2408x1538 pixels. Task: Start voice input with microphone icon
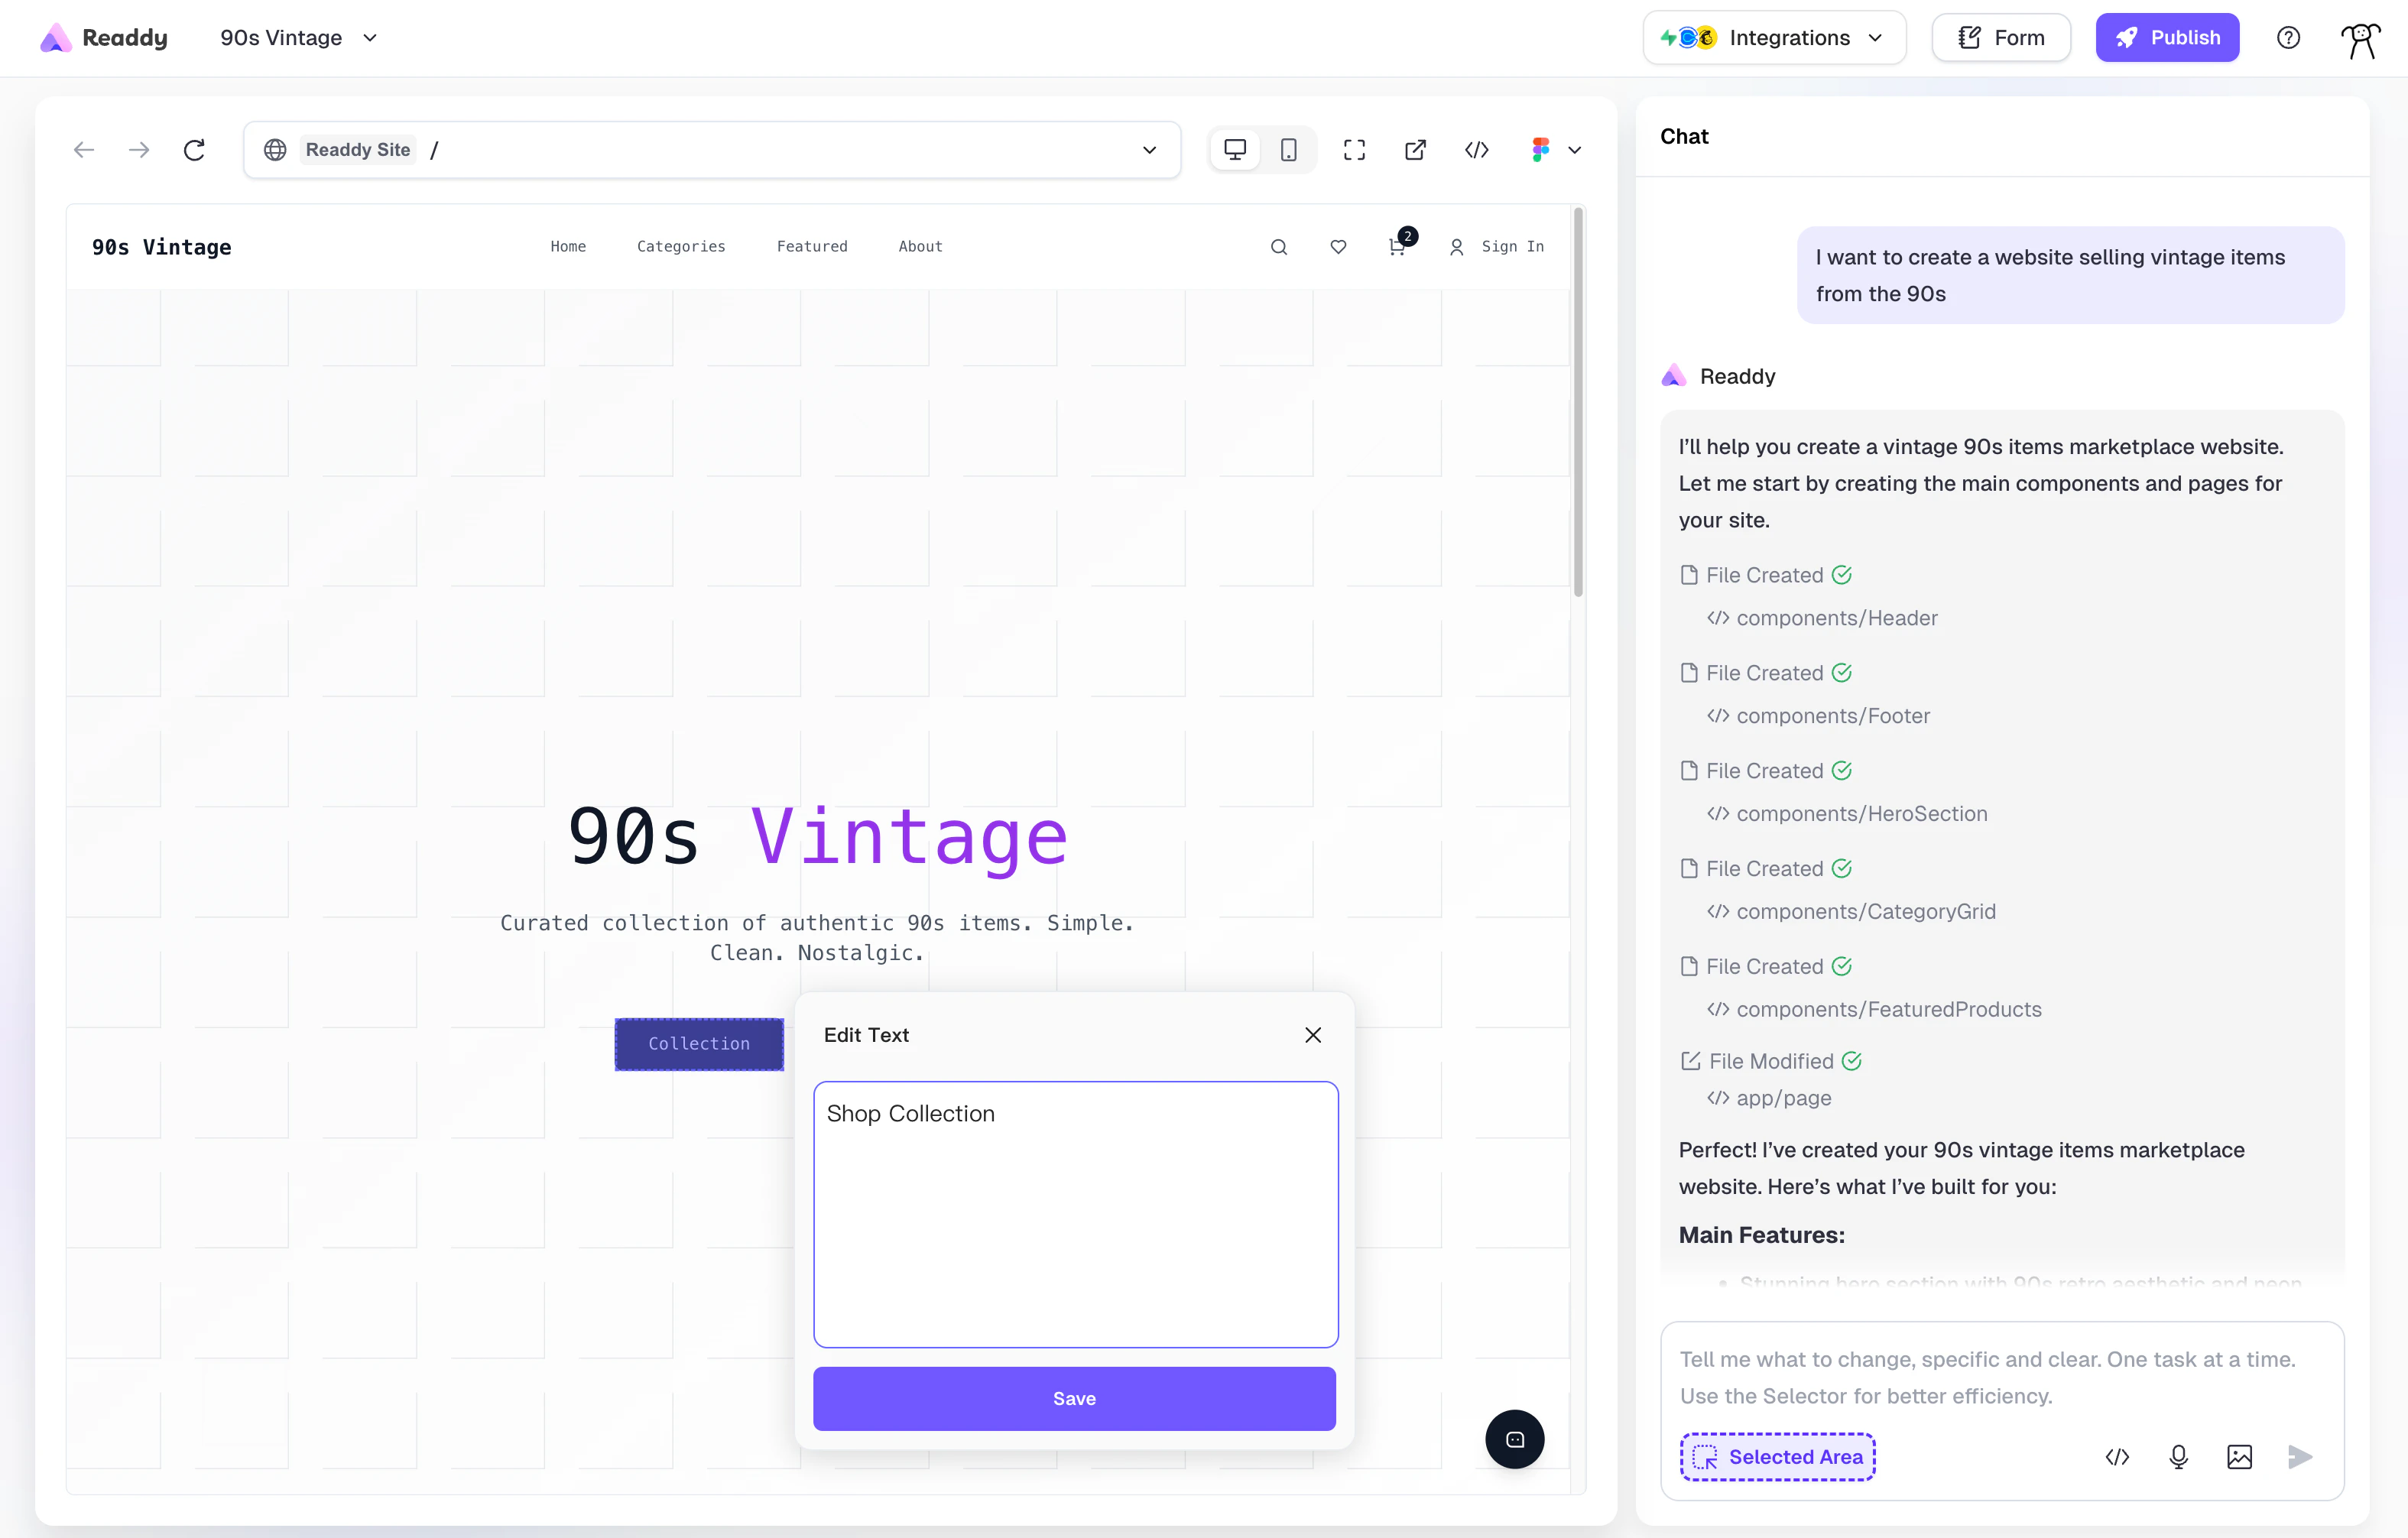pos(2178,1457)
